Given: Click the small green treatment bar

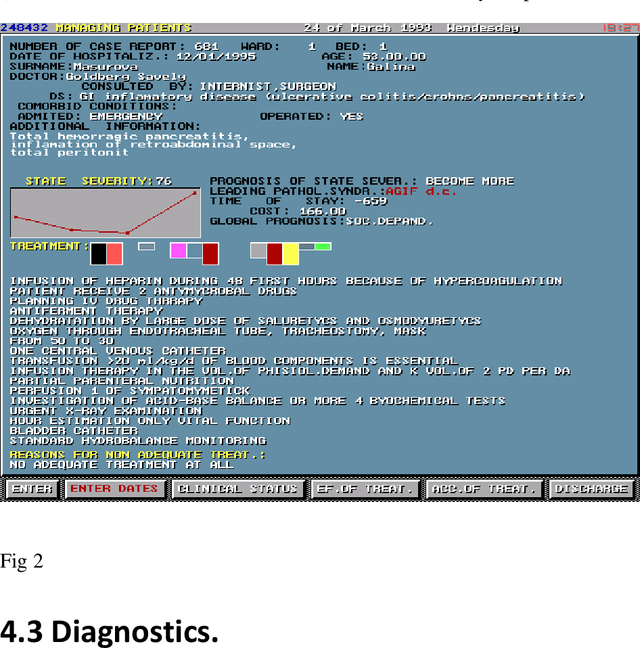Looking at the screenshot, I should tap(322, 246).
